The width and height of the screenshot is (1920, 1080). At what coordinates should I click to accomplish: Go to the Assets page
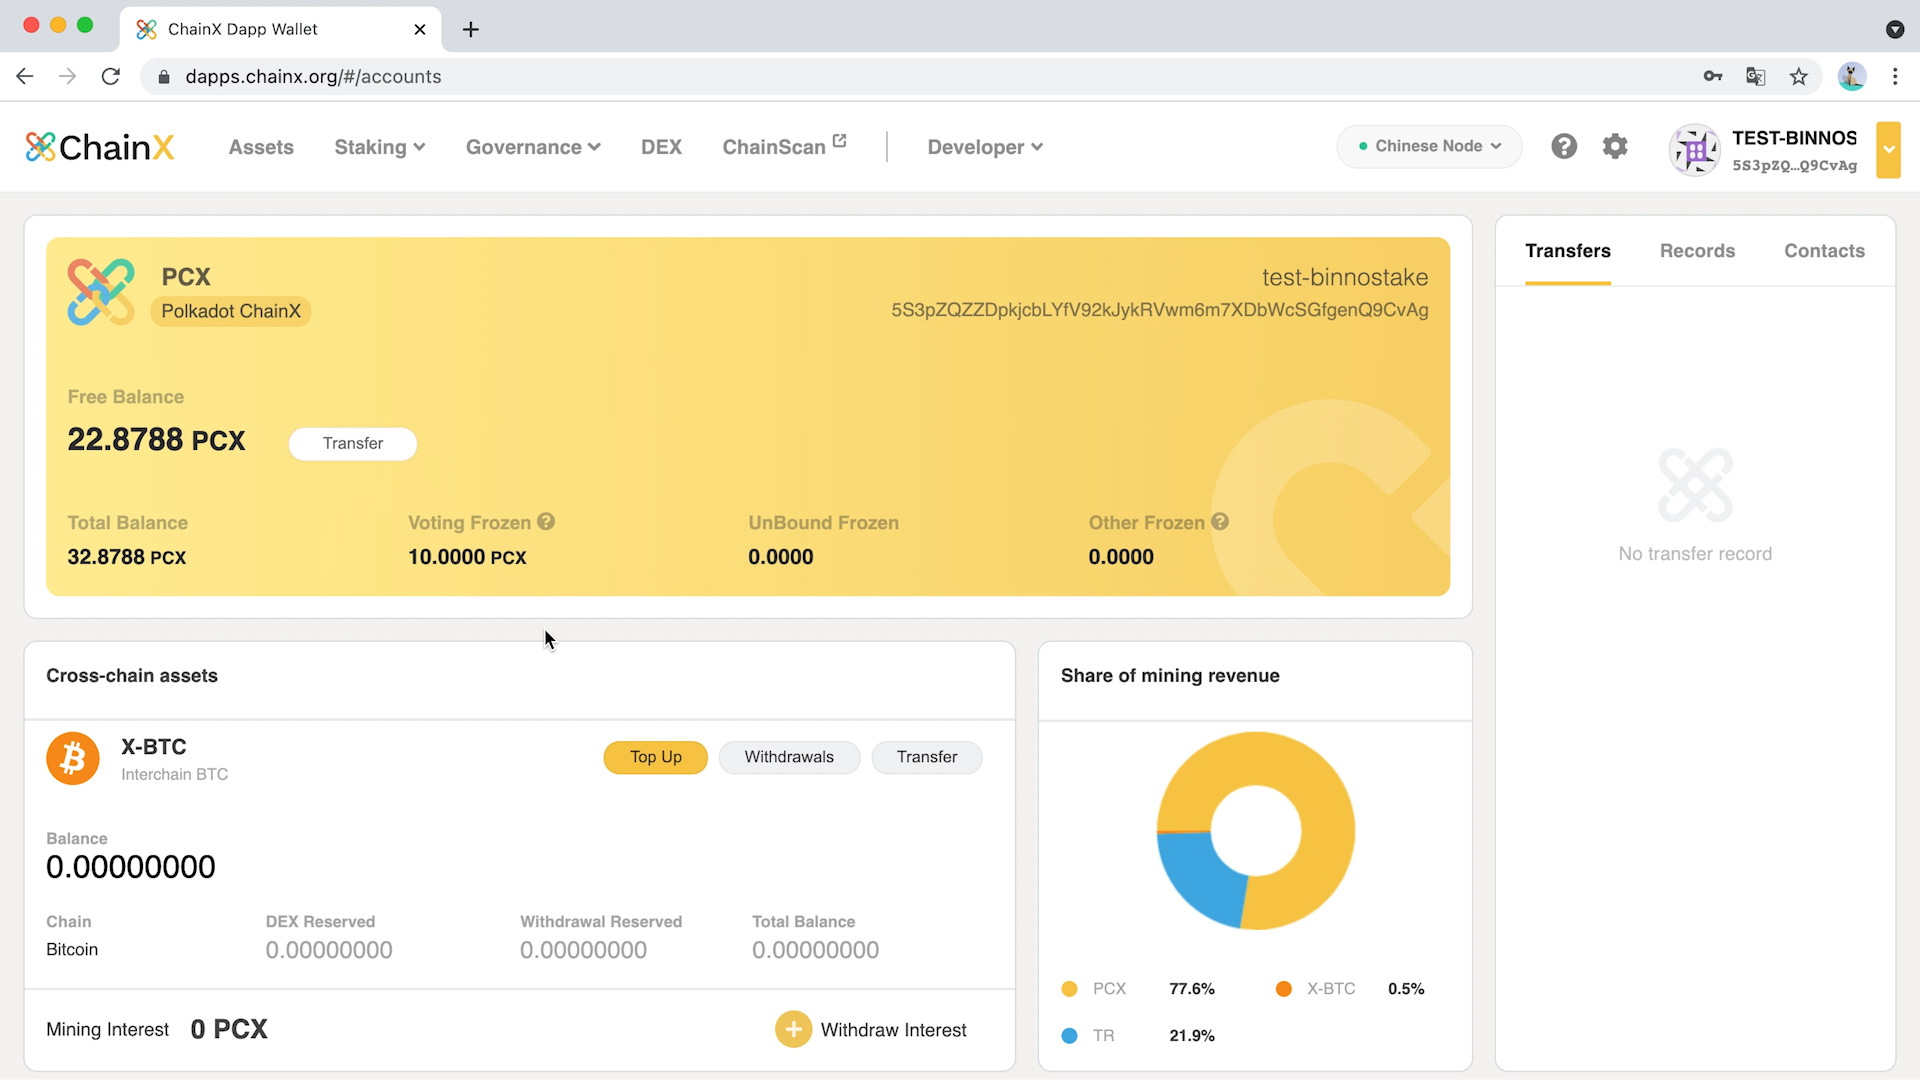tap(261, 147)
